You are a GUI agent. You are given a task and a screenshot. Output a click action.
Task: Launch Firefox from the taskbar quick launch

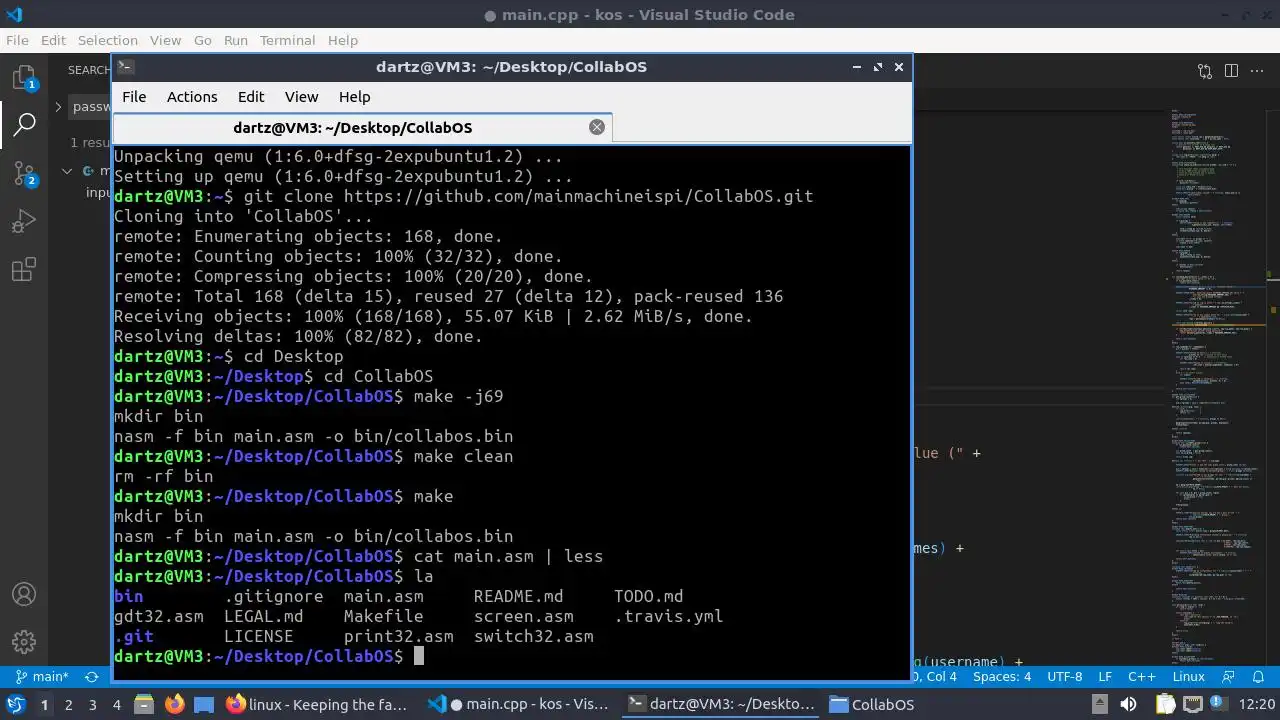(174, 705)
